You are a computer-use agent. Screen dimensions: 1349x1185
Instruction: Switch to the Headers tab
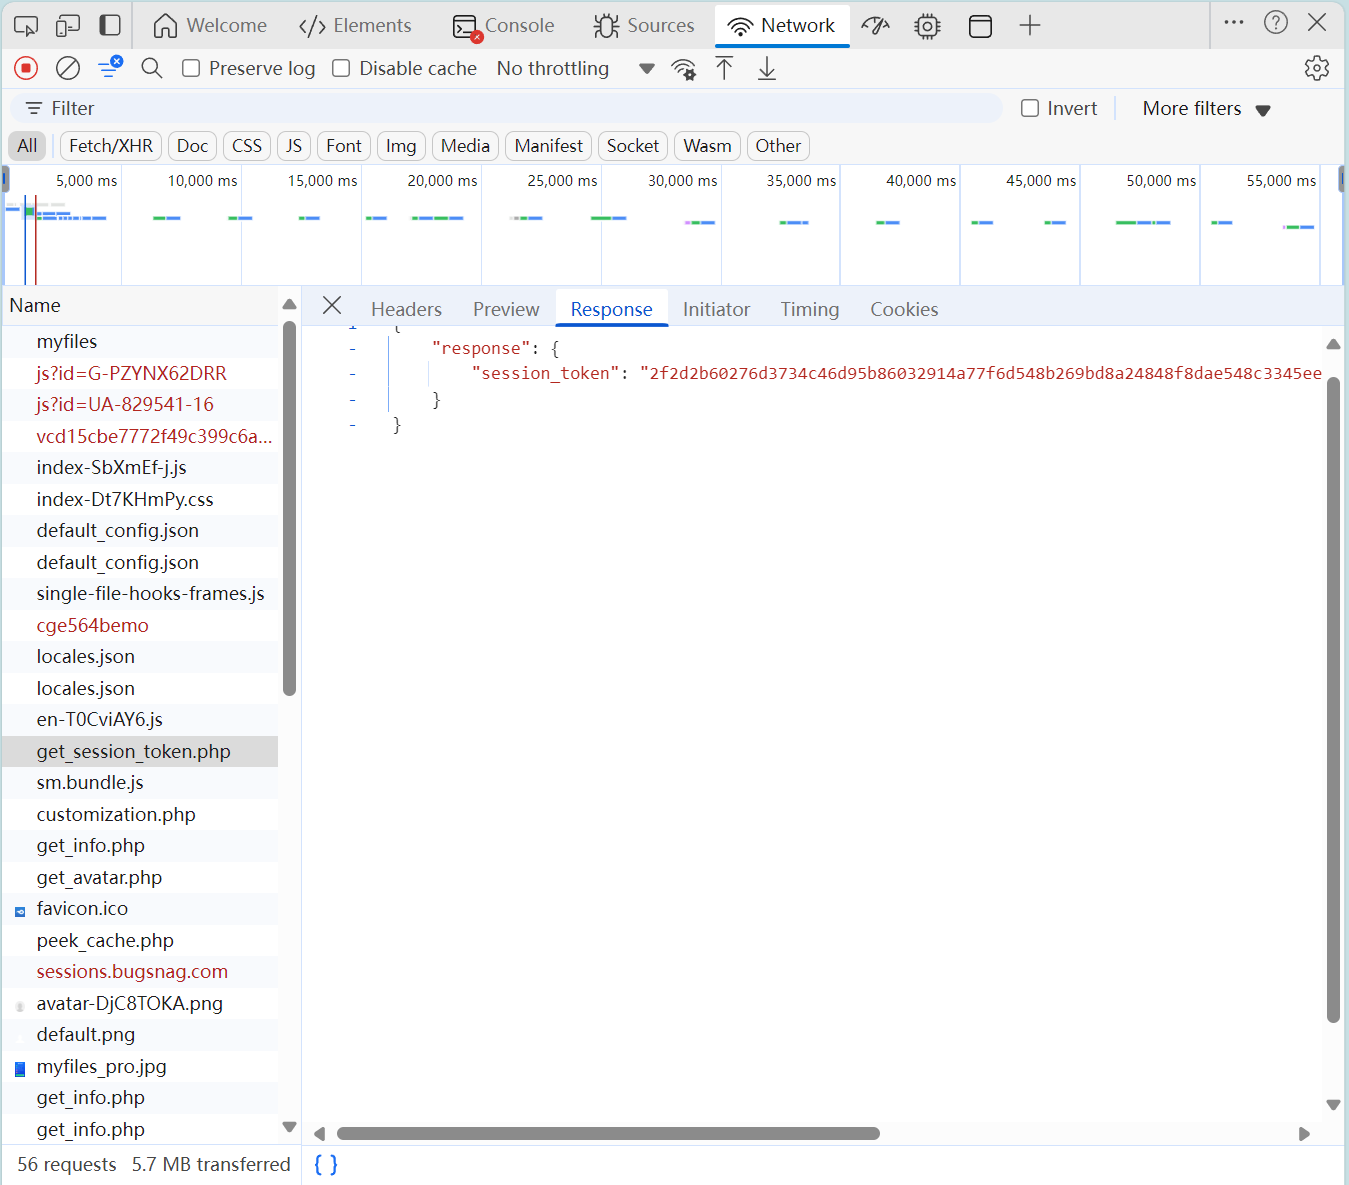coord(406,309)
